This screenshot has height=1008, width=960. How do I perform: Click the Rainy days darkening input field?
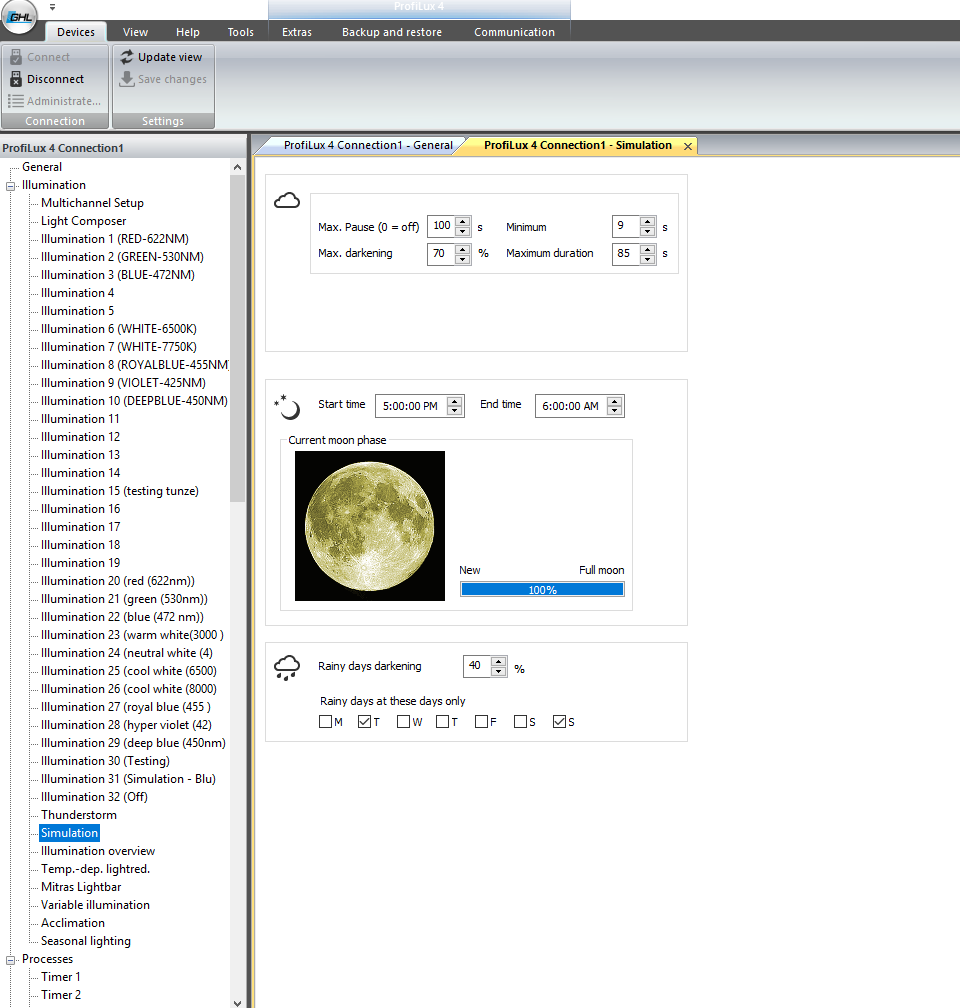coord(476,666)
